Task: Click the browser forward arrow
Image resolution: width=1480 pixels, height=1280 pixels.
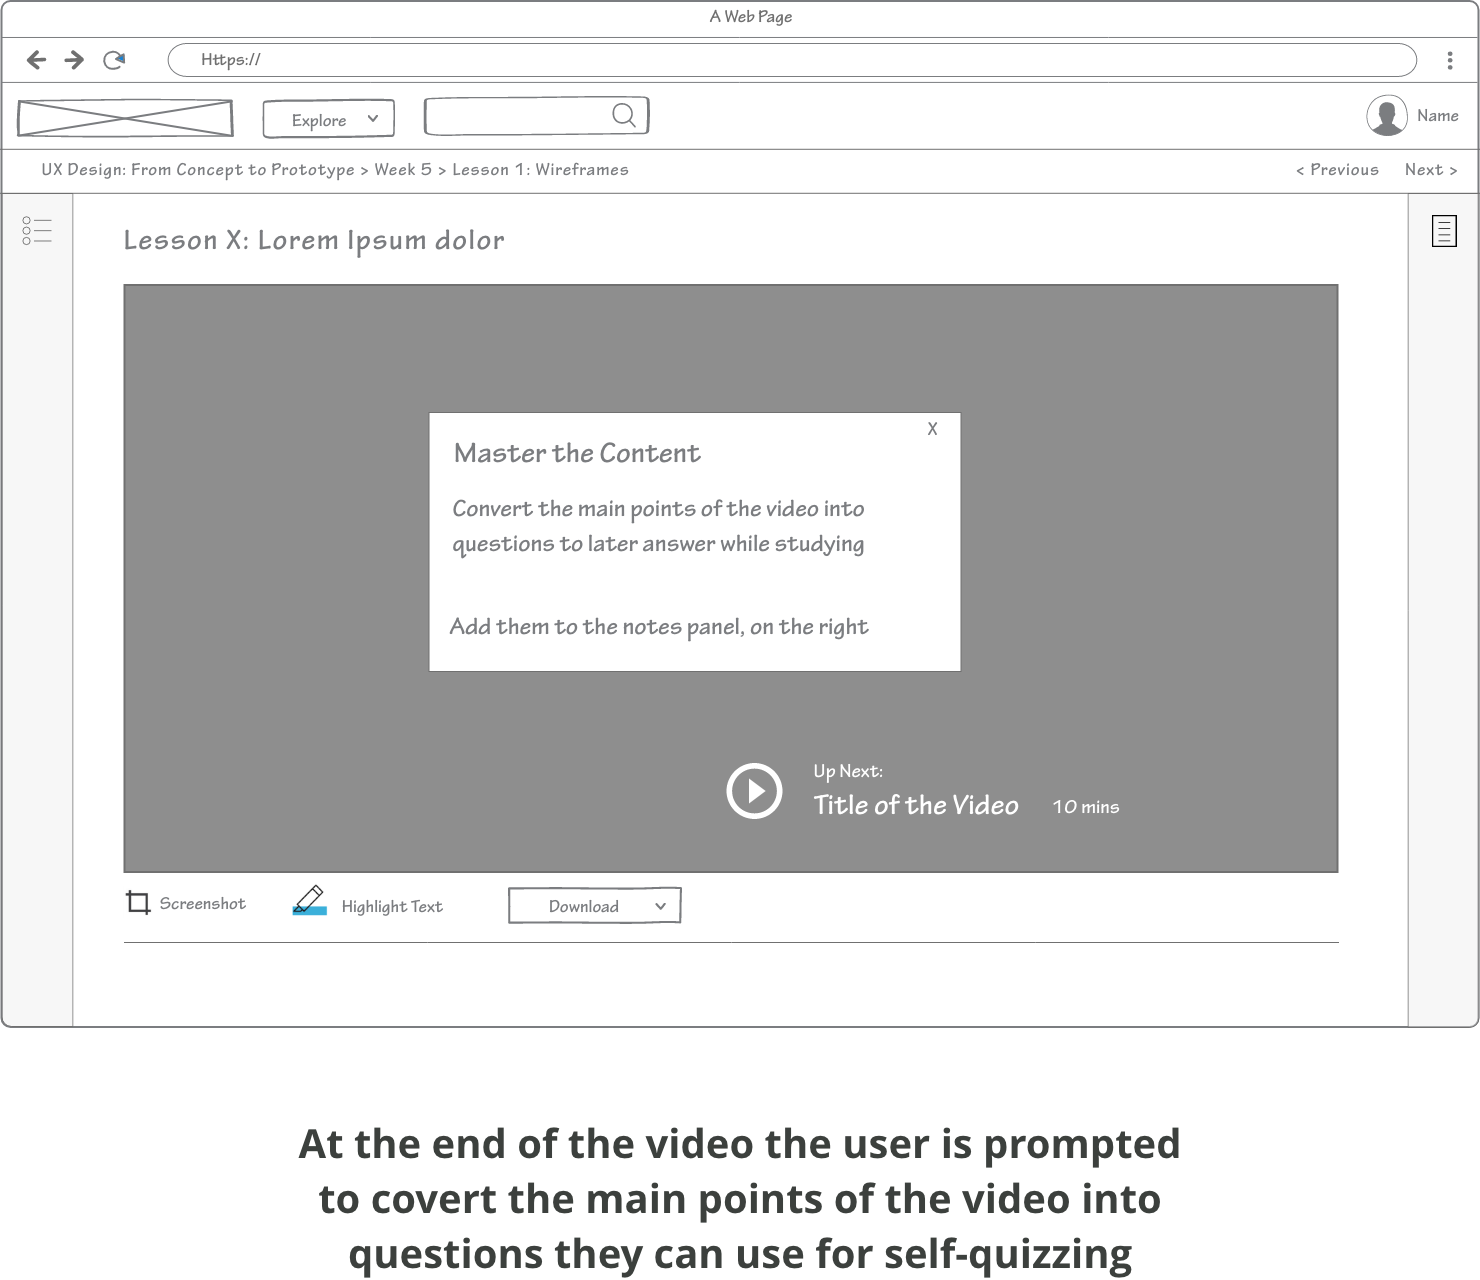Action: tap(74, 60)
